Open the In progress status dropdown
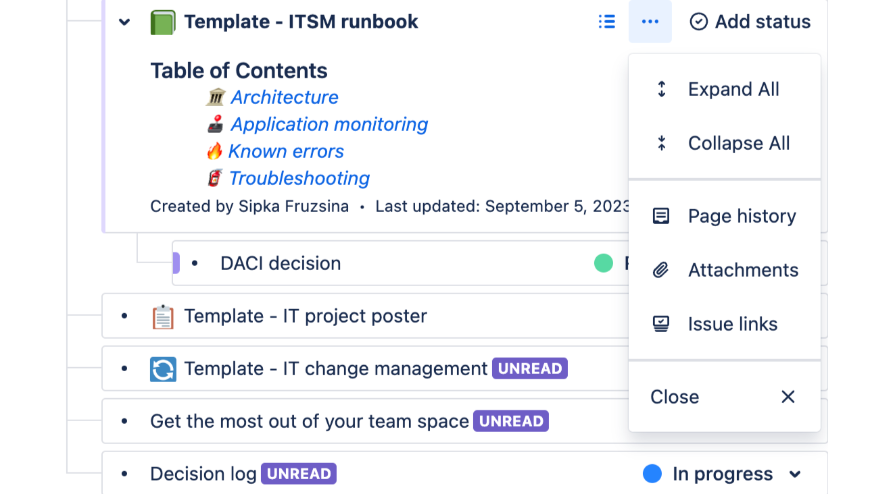The height and width of the screenshot is (494, 870). [x=795, y=474]
